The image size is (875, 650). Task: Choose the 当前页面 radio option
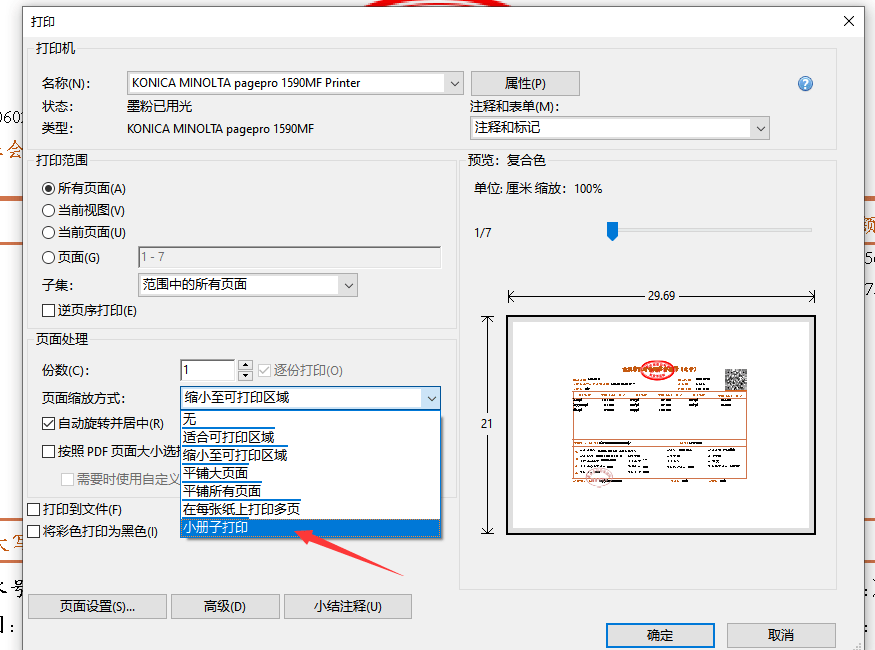point(48,232)
